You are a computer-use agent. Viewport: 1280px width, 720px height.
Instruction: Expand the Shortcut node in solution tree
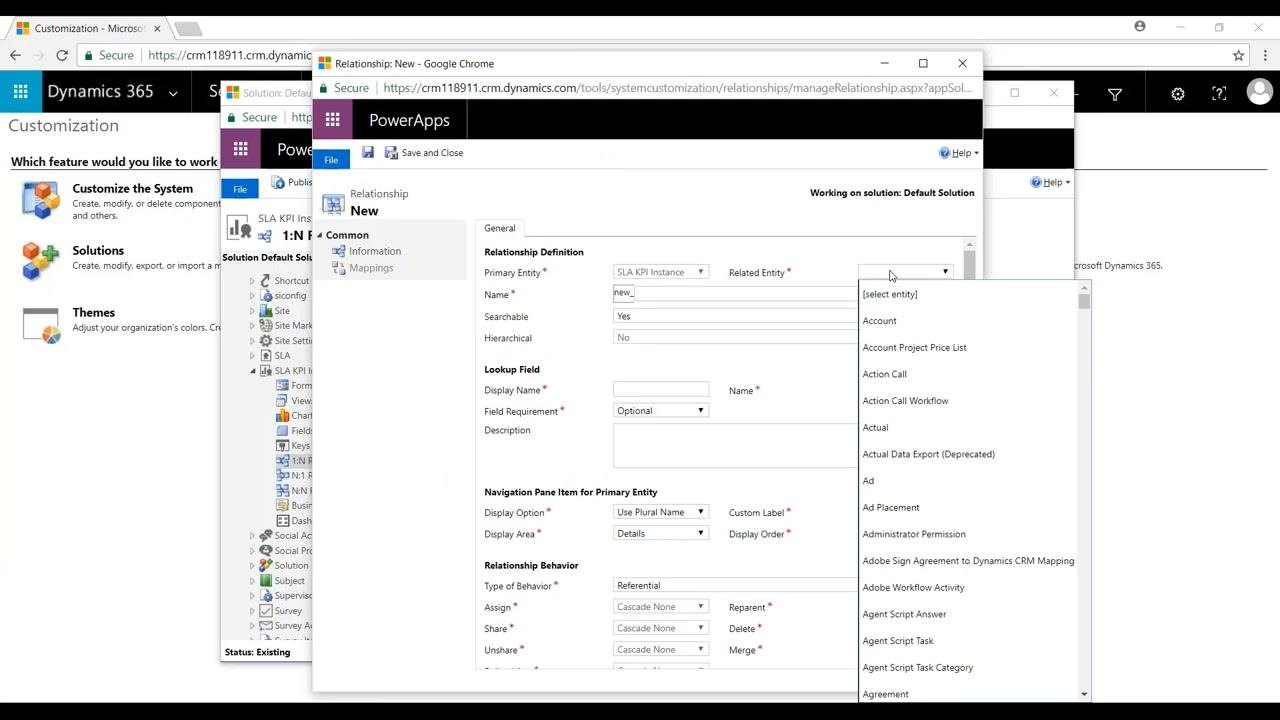tap(252, 281)
